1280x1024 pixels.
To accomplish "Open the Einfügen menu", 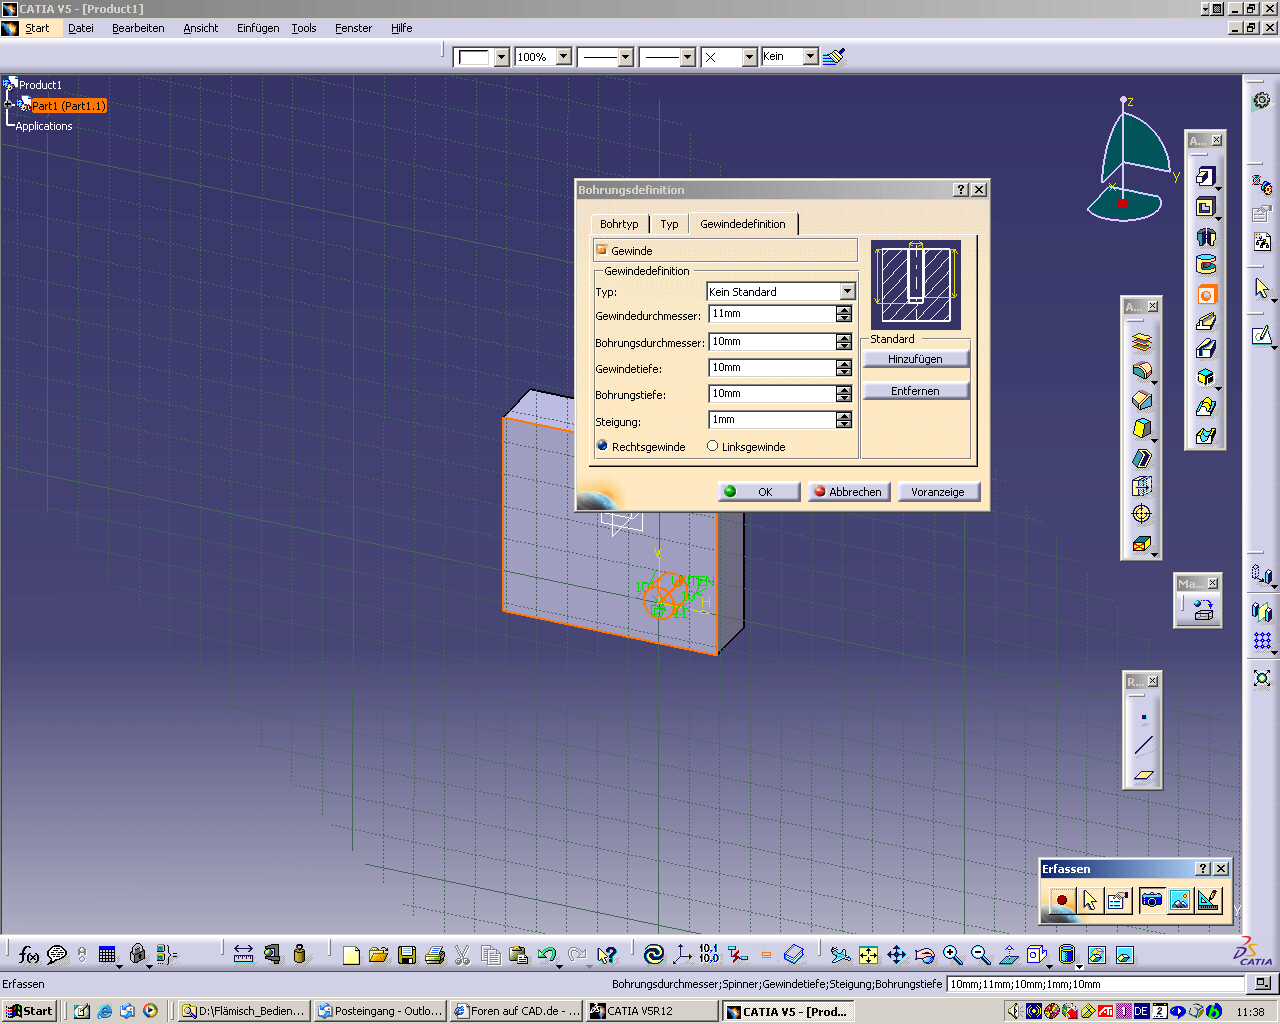I will point(258,28).
